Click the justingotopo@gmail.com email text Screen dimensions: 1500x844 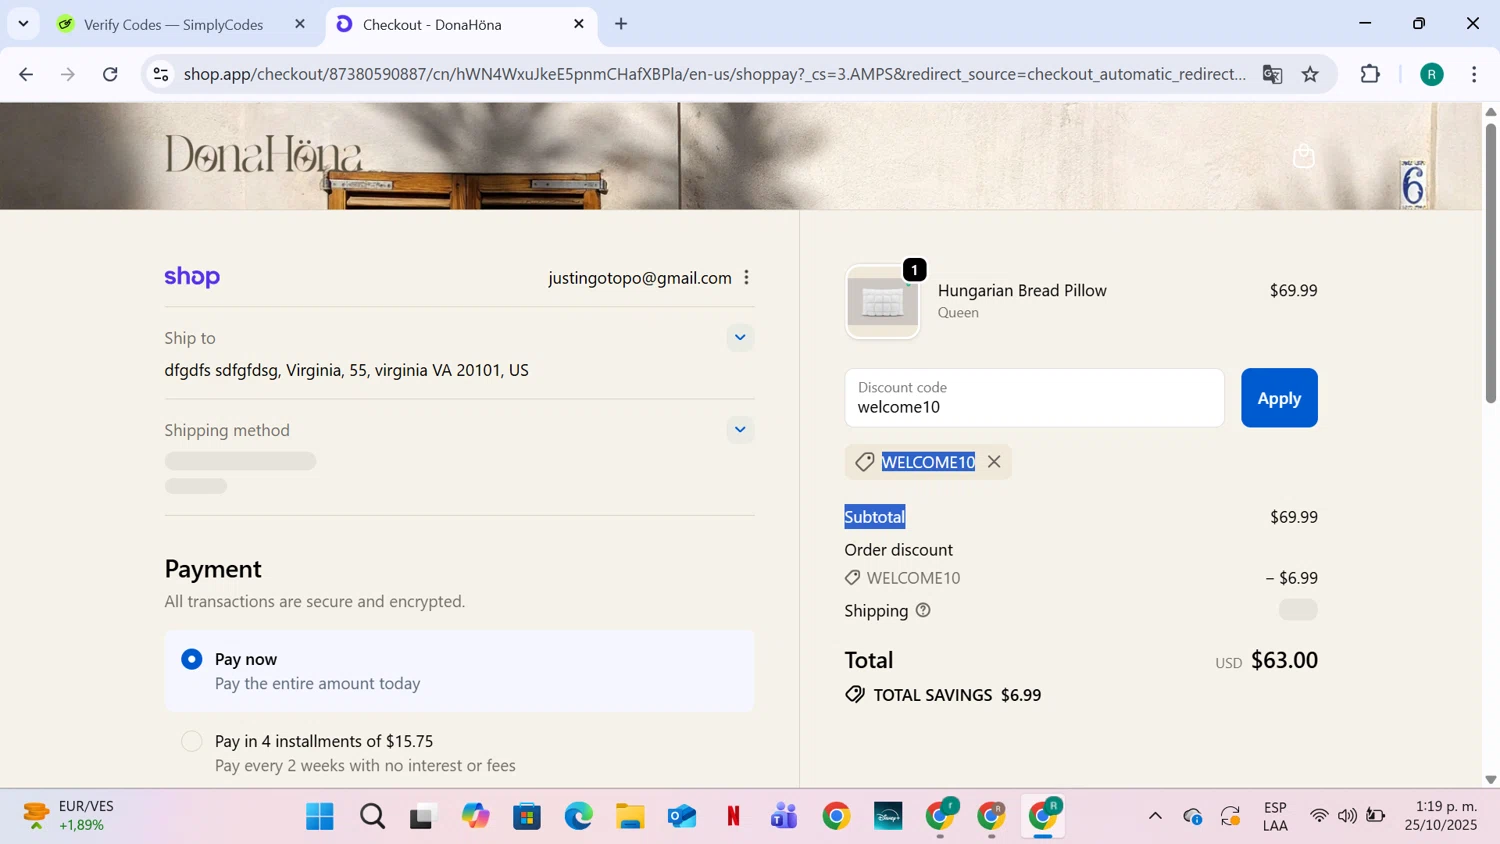coord(640,278)
